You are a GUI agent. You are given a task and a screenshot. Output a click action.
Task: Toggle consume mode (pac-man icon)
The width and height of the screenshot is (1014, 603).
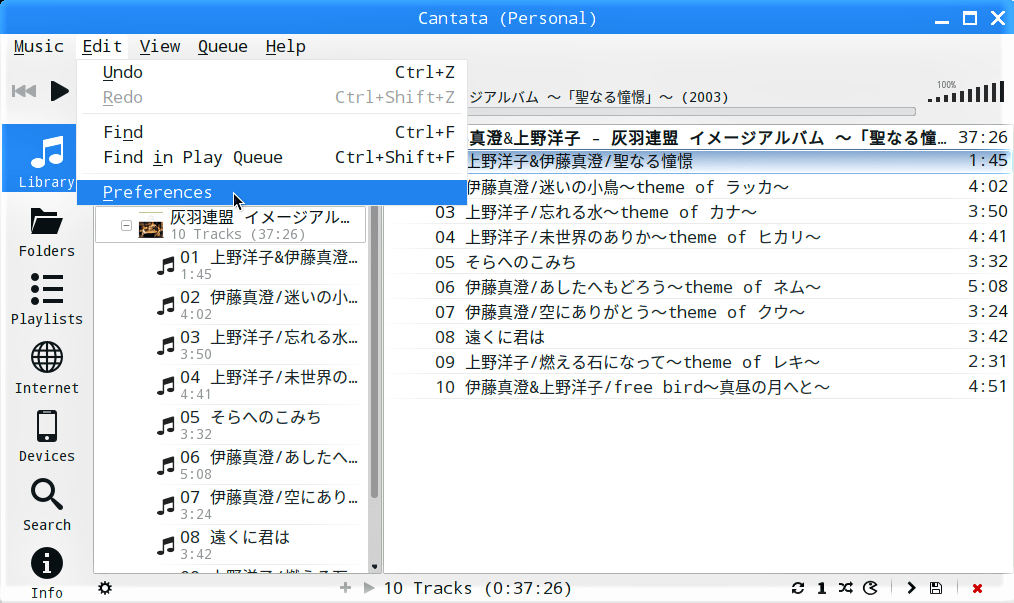click(x=870, y=588)
